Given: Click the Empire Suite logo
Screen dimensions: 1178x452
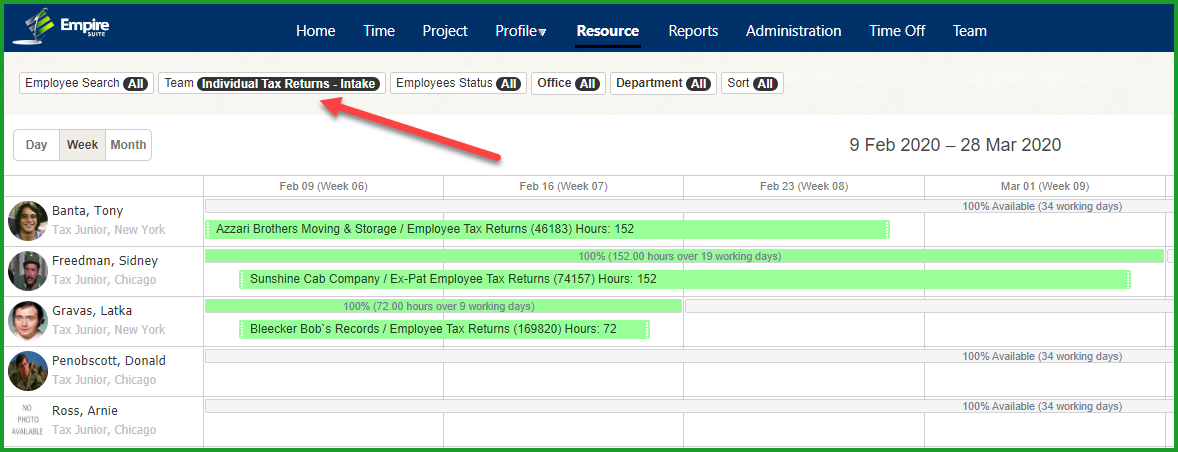Looking at the screenshot, I should pyautogui.click(x=61, y=27).
